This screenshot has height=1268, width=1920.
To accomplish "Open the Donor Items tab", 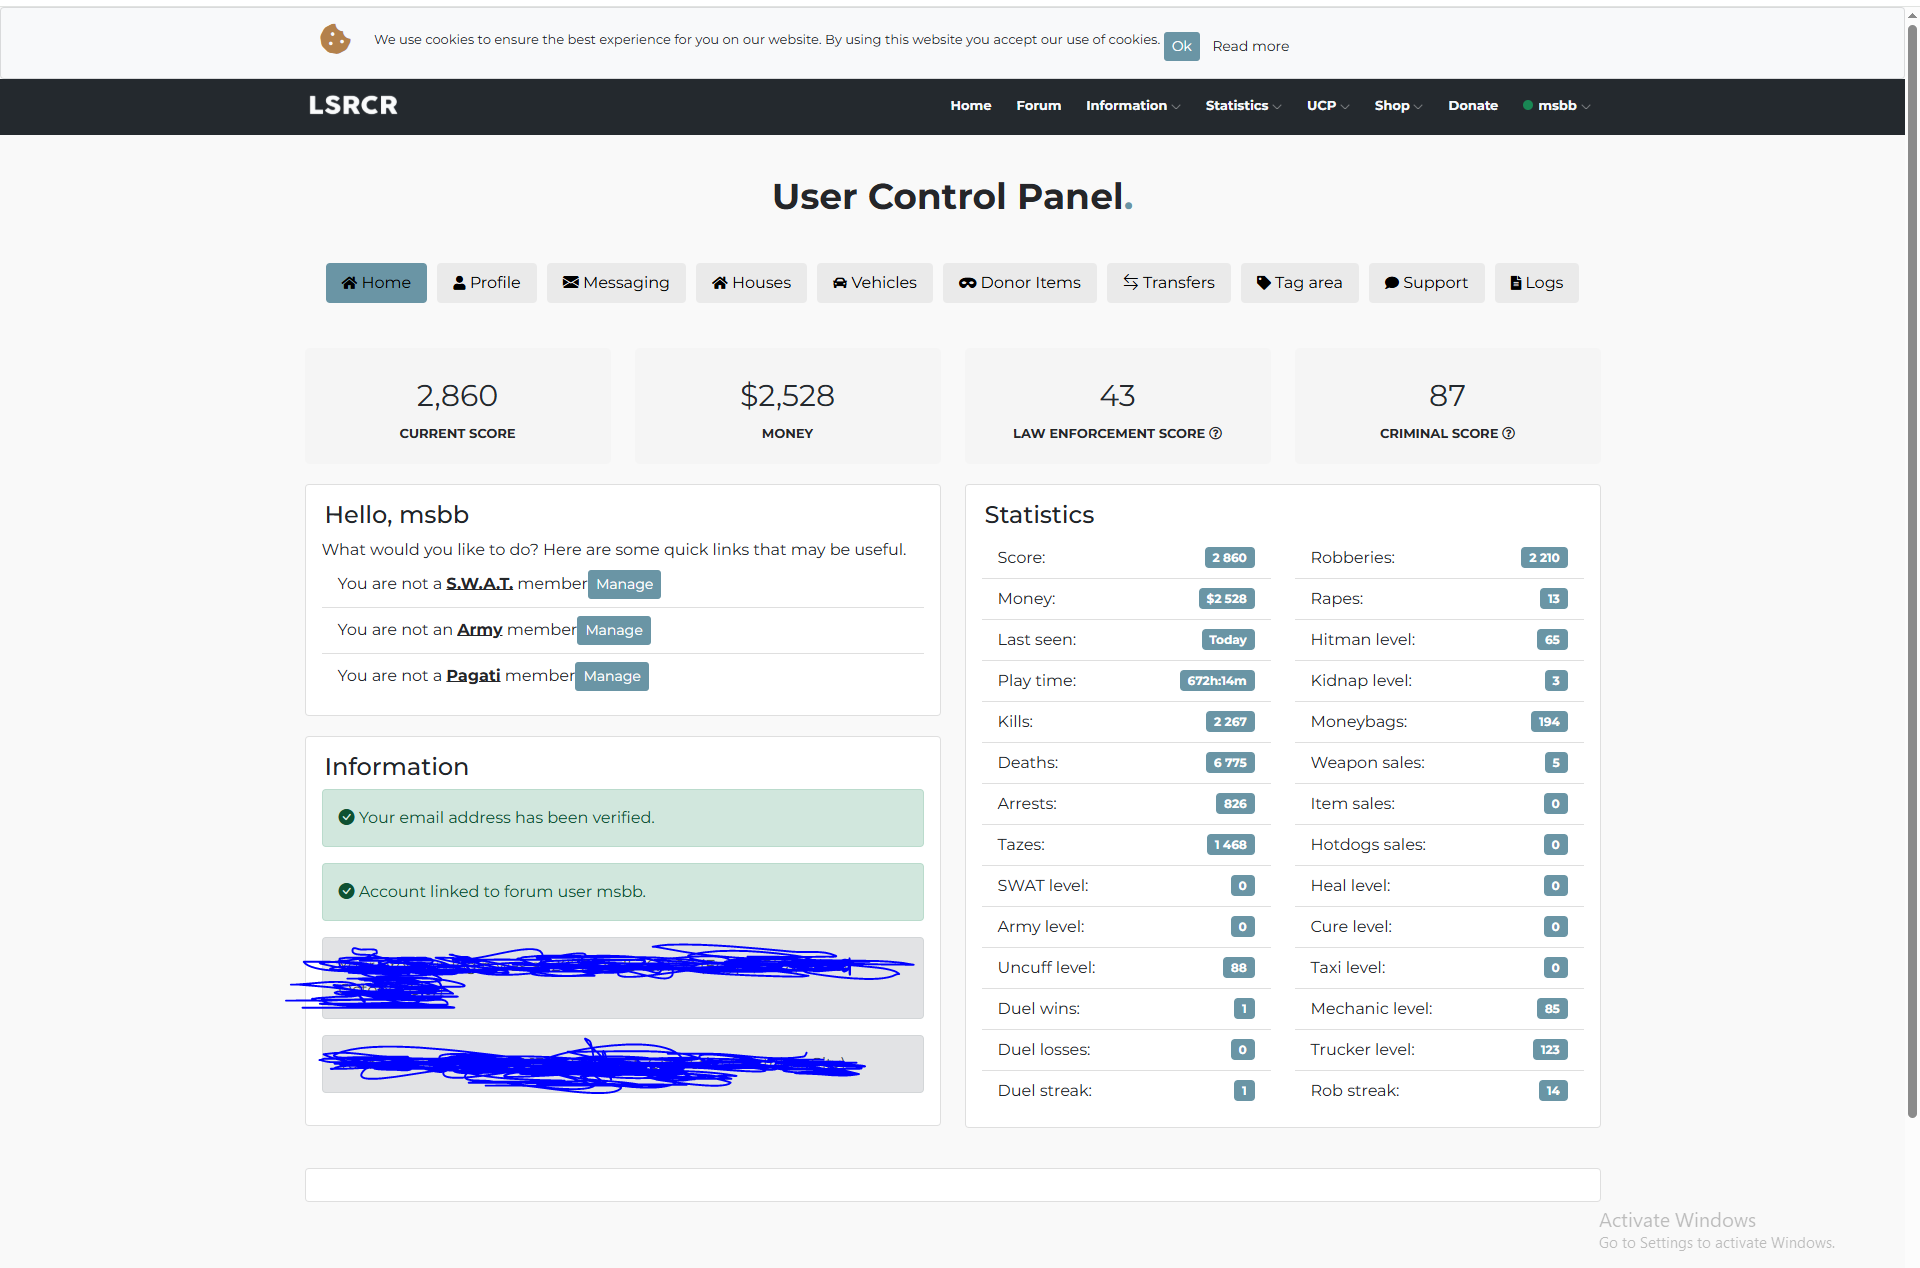I will 1019,283.
